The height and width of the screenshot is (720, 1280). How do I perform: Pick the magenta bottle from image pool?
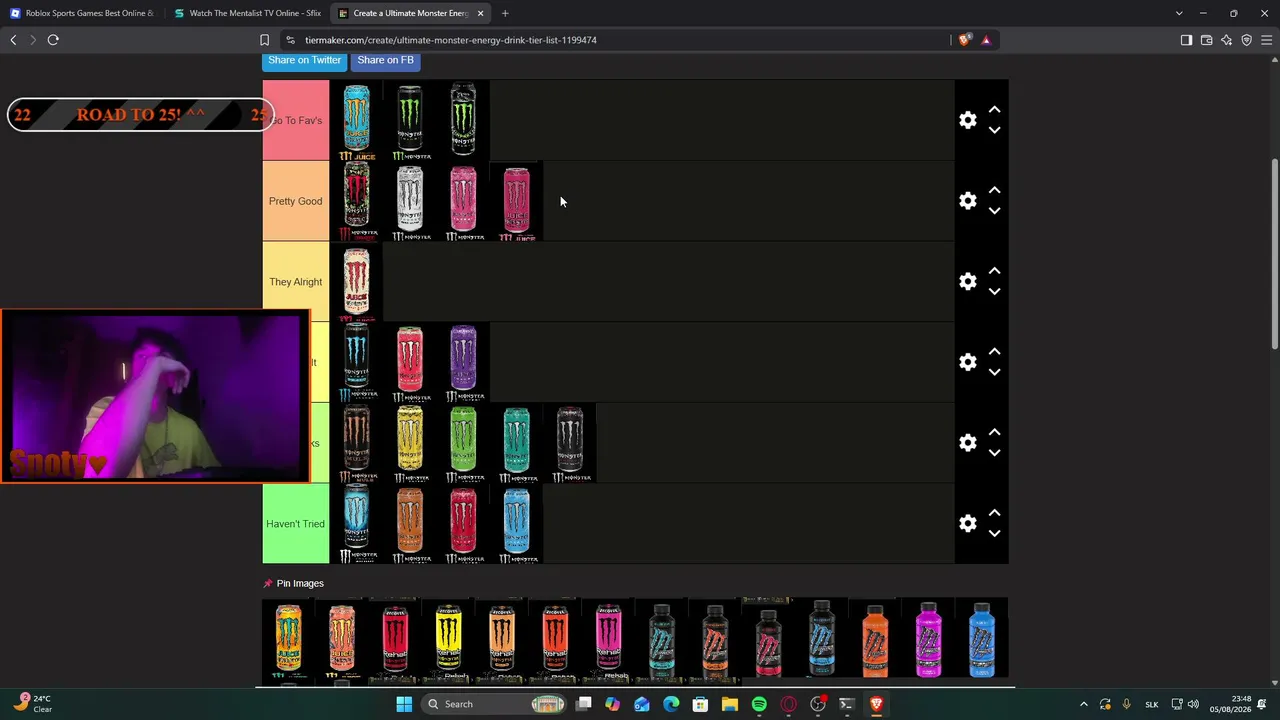[x=928, y=640]
